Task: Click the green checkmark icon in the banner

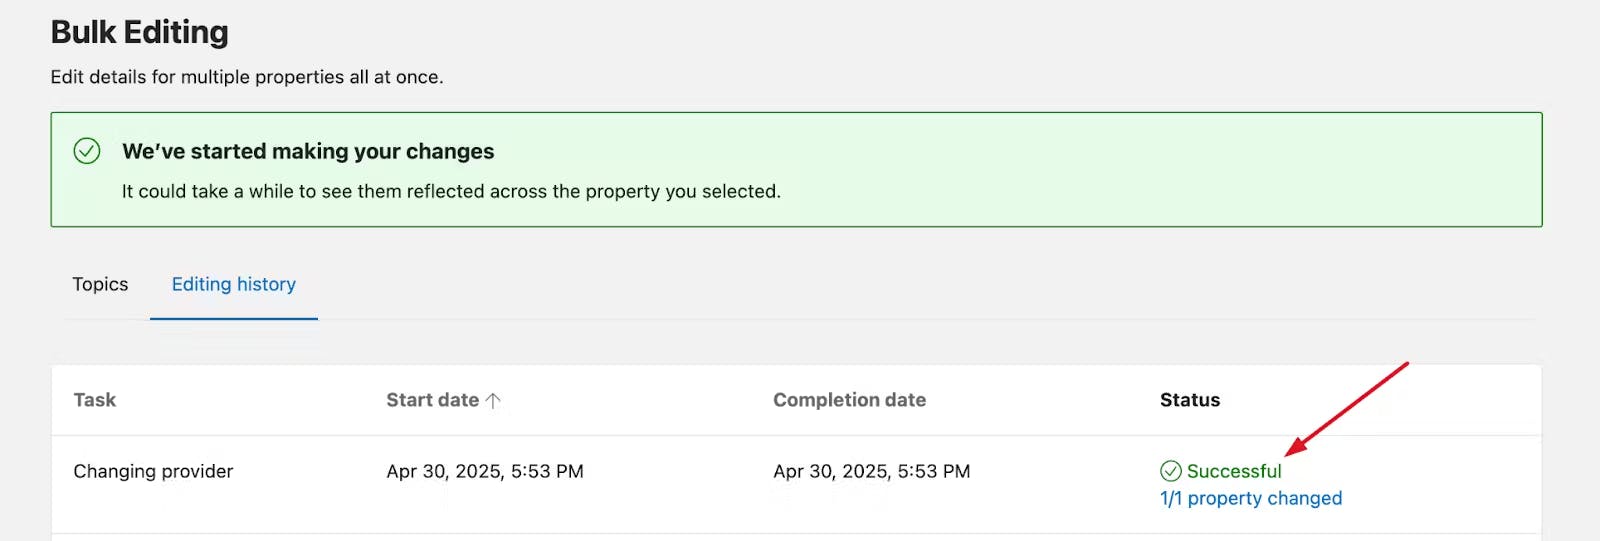Action: pos(87,151)
